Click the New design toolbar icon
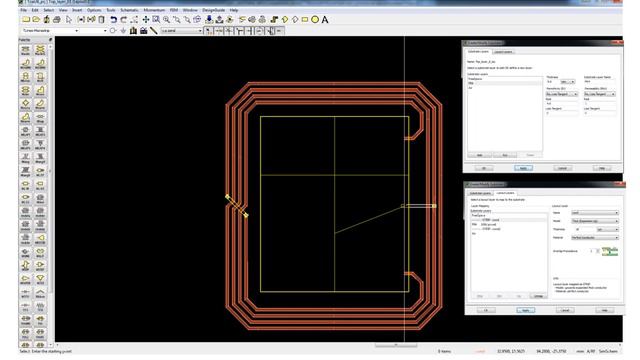Viewport: 640px width, 360px height. (x=26, y=20)
